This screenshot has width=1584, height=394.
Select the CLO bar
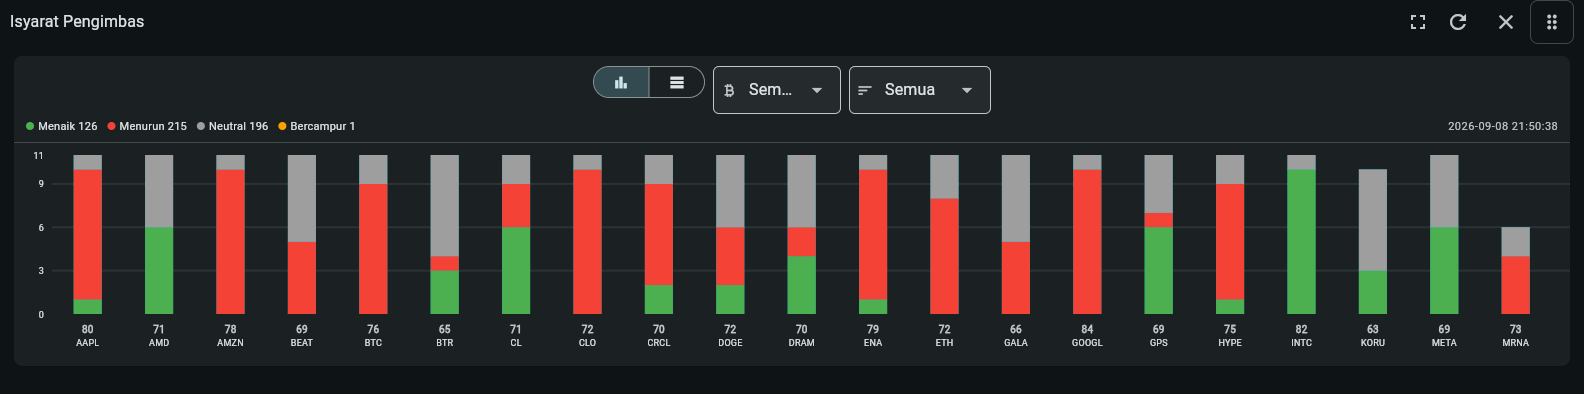[588, 234]
